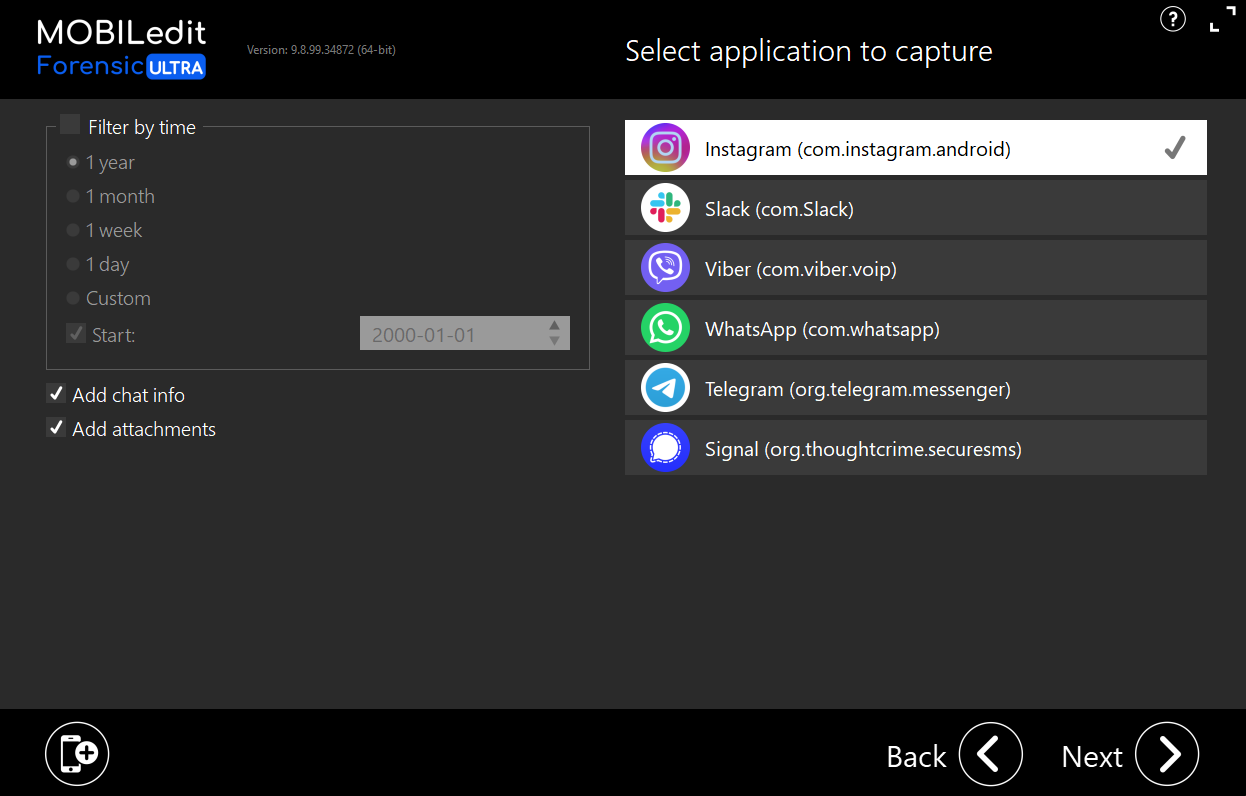Viewport: 1246px width, 796px height.
Task: Toggle fullscreen with the corner brackets icon
Action: pos(1222,18)
